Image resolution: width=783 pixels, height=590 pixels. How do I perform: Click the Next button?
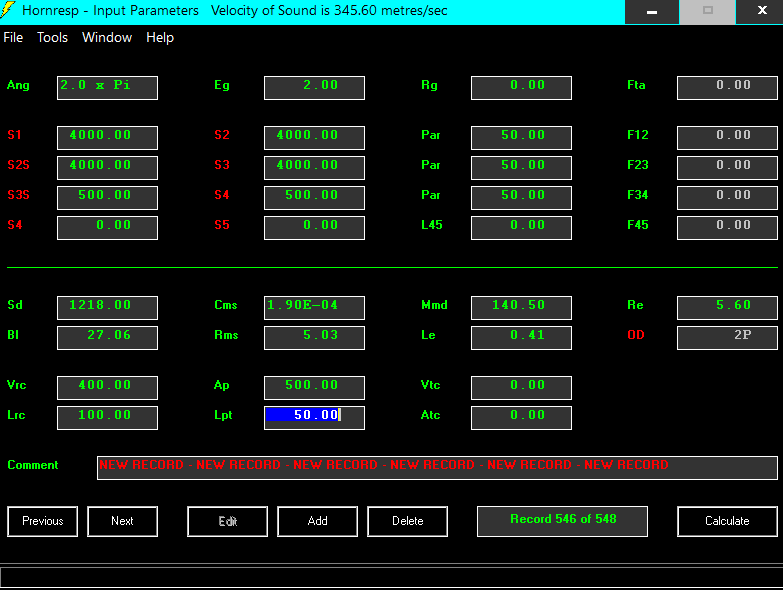pyautogui.click(x=122, y=521)
